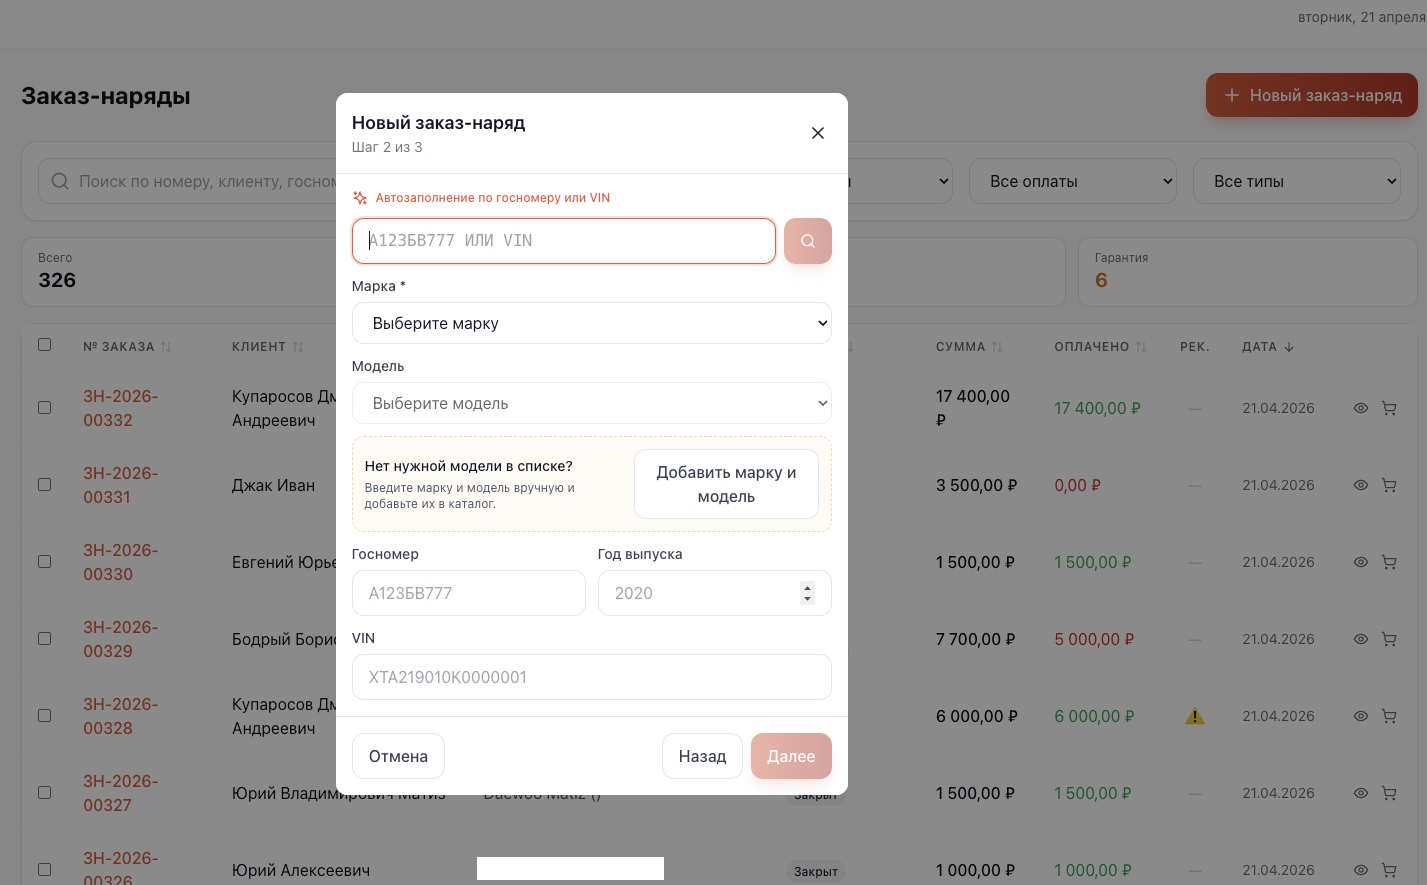Expand the Модель dropdown
Viewport: 1427px width, 885px height.
[591, 403]
